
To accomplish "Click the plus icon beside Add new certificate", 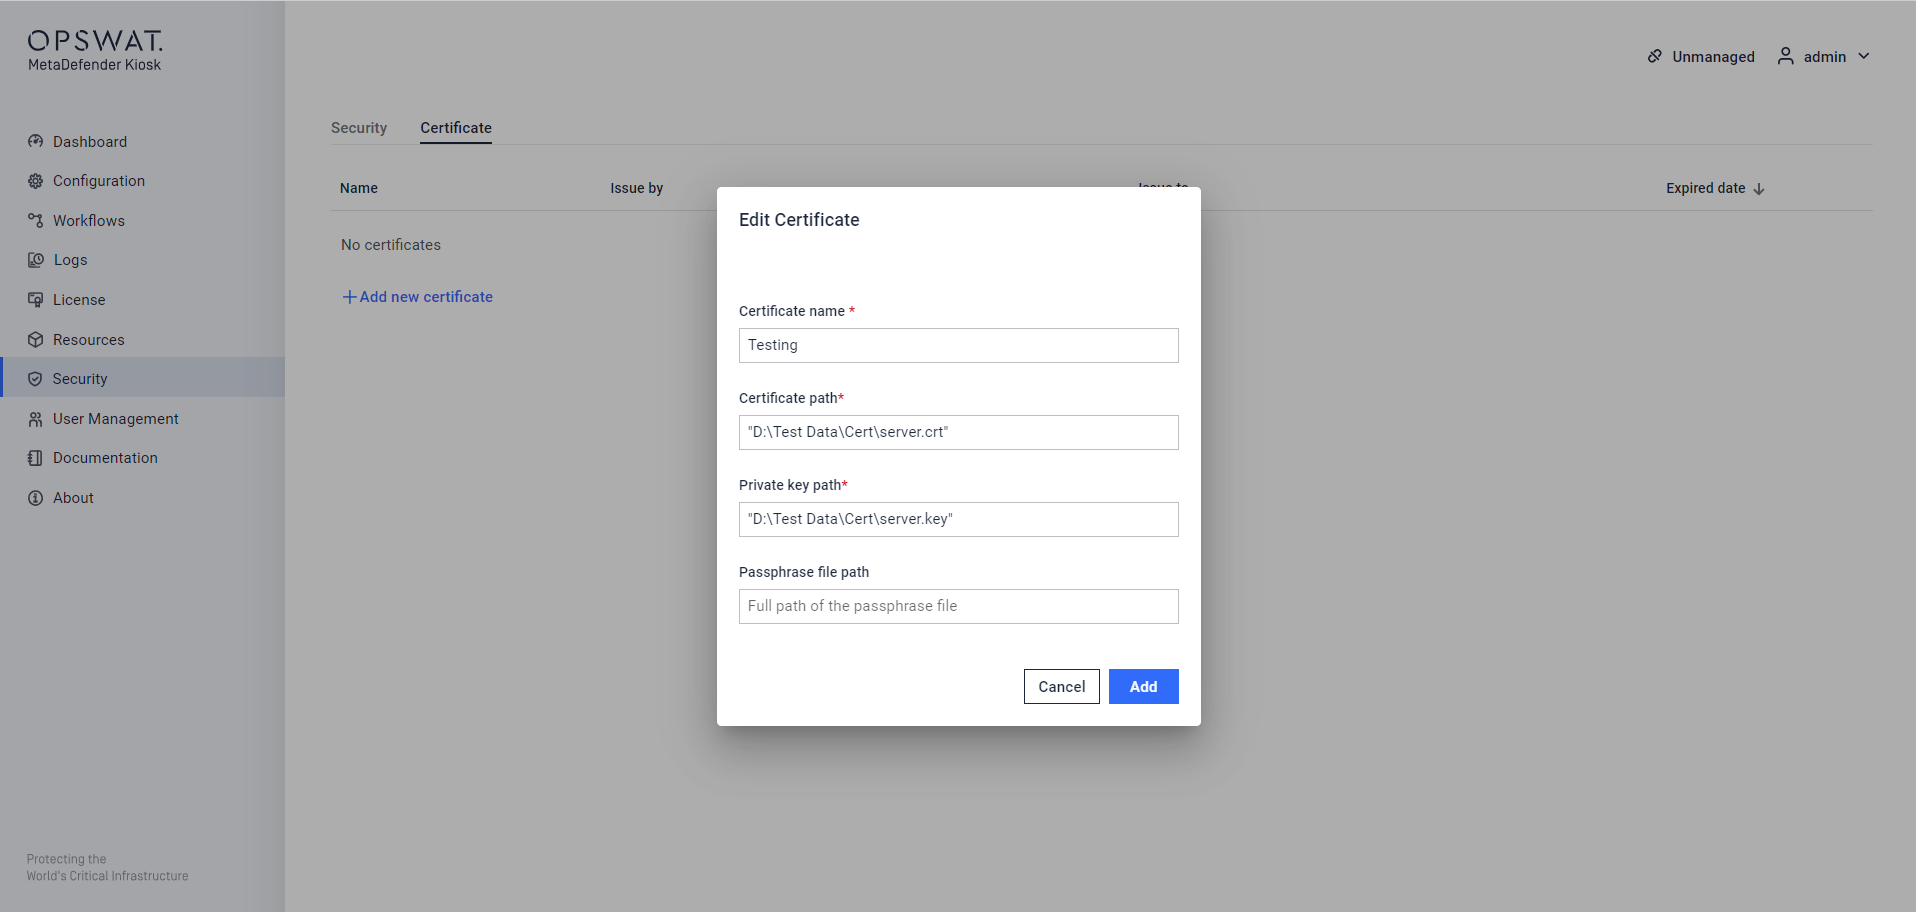I will point(349,297).
